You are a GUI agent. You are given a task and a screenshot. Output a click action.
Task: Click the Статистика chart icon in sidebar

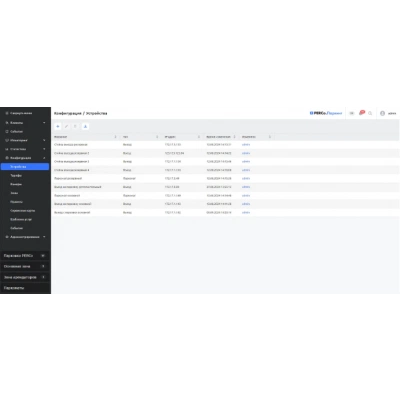pos(7,149)
